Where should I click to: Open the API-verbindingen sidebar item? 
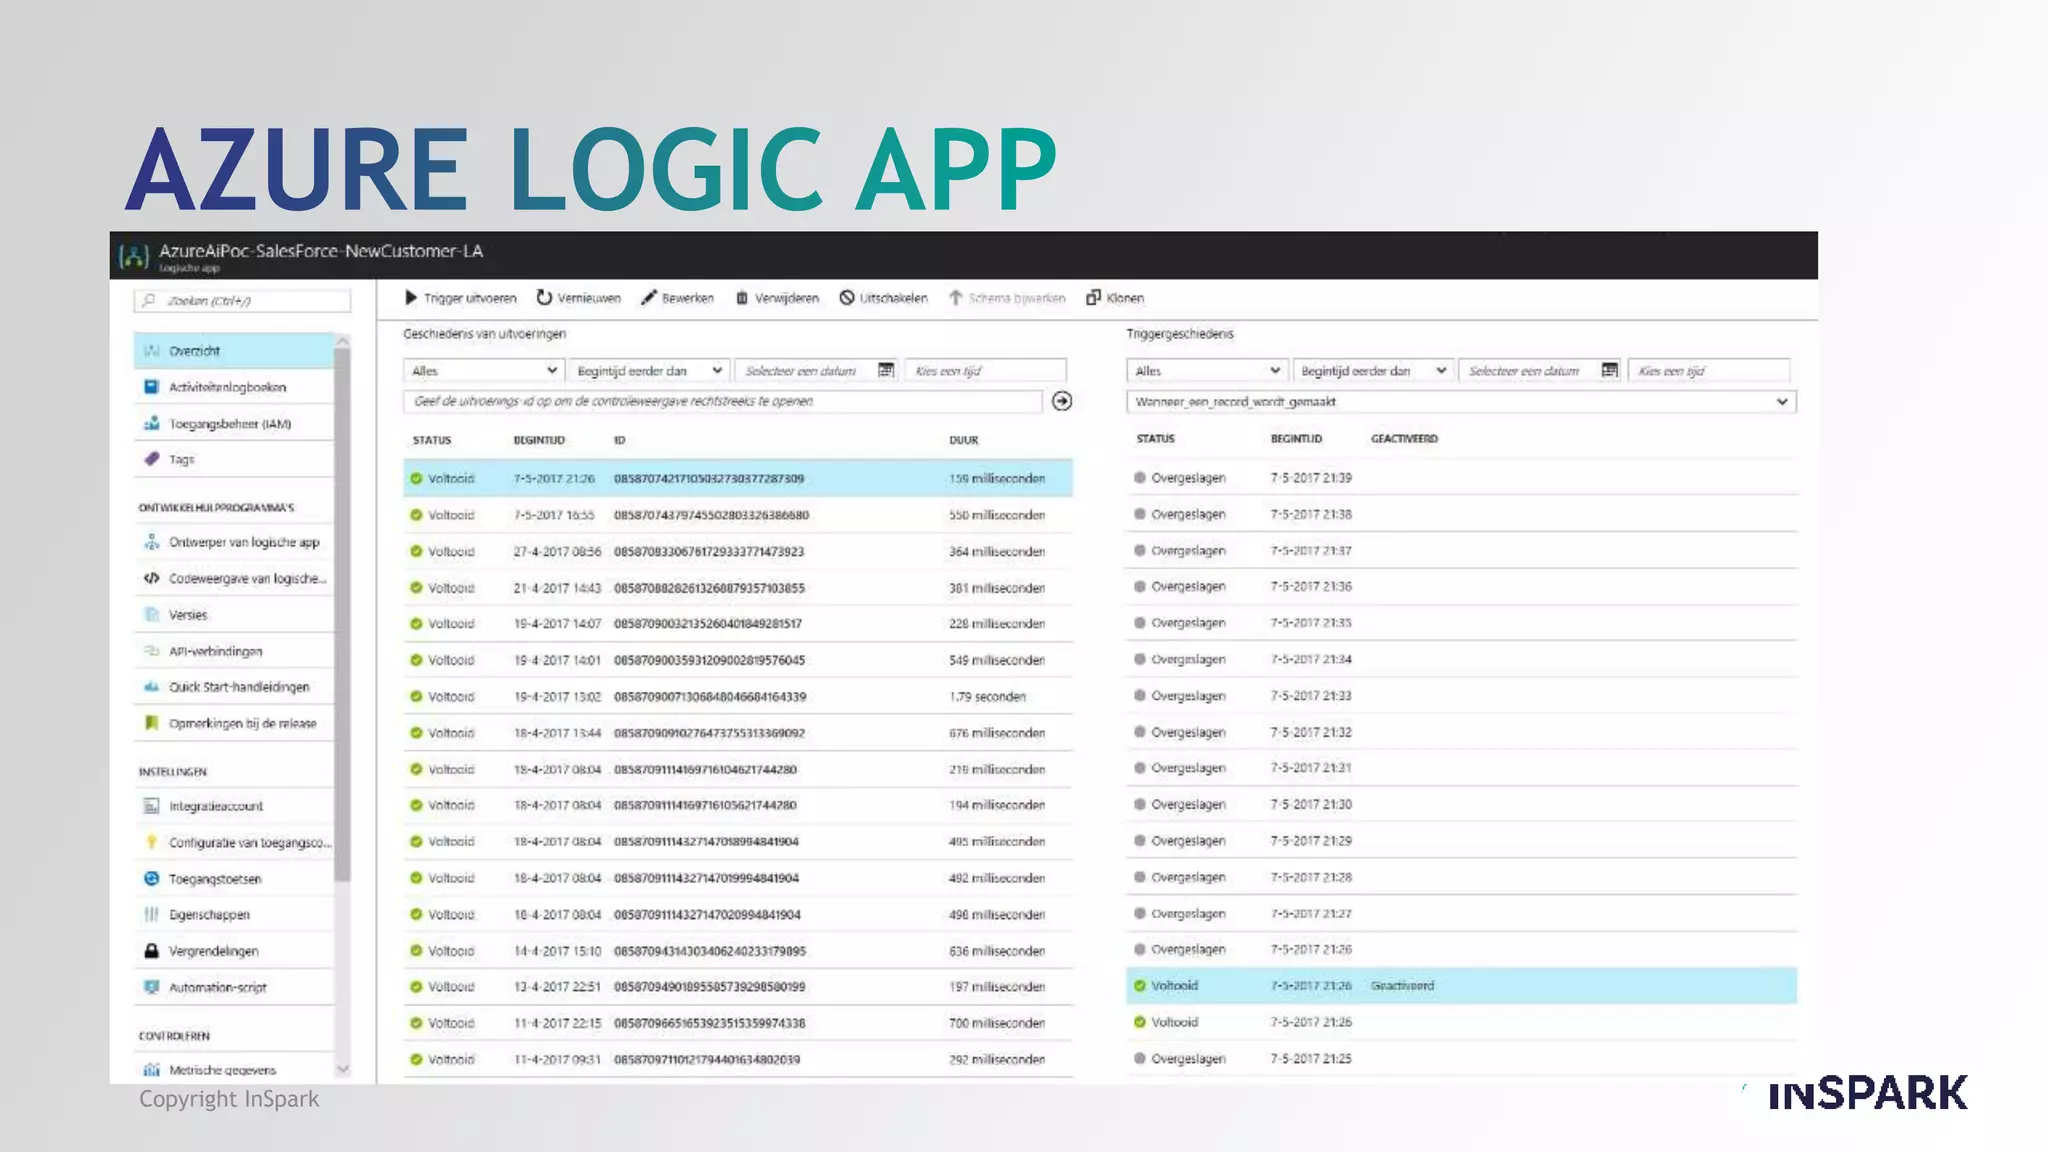pos(215,651)
